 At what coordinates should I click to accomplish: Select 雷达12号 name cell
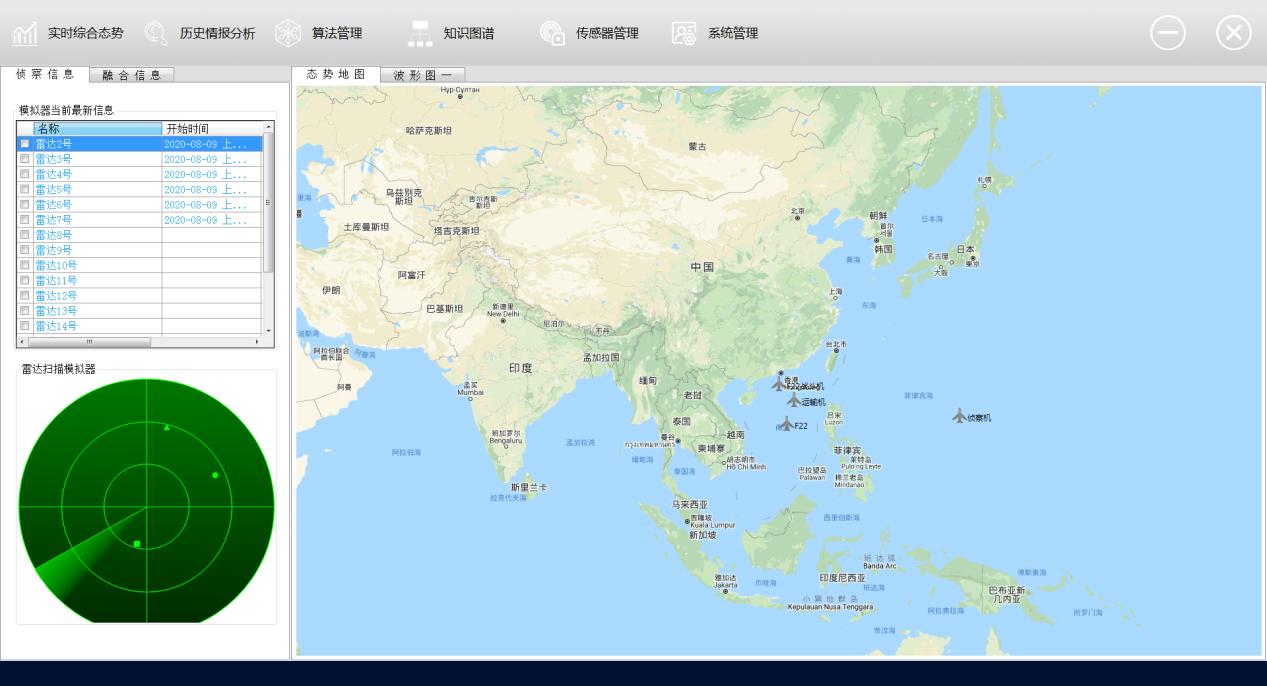point(98,296)
